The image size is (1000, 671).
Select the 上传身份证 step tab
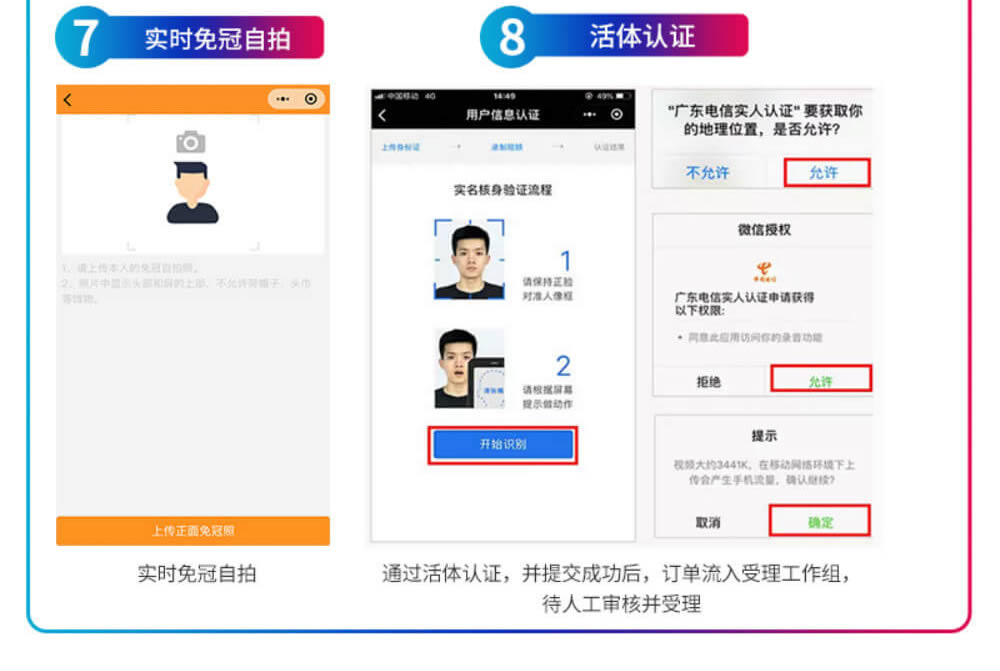point(401,147)
